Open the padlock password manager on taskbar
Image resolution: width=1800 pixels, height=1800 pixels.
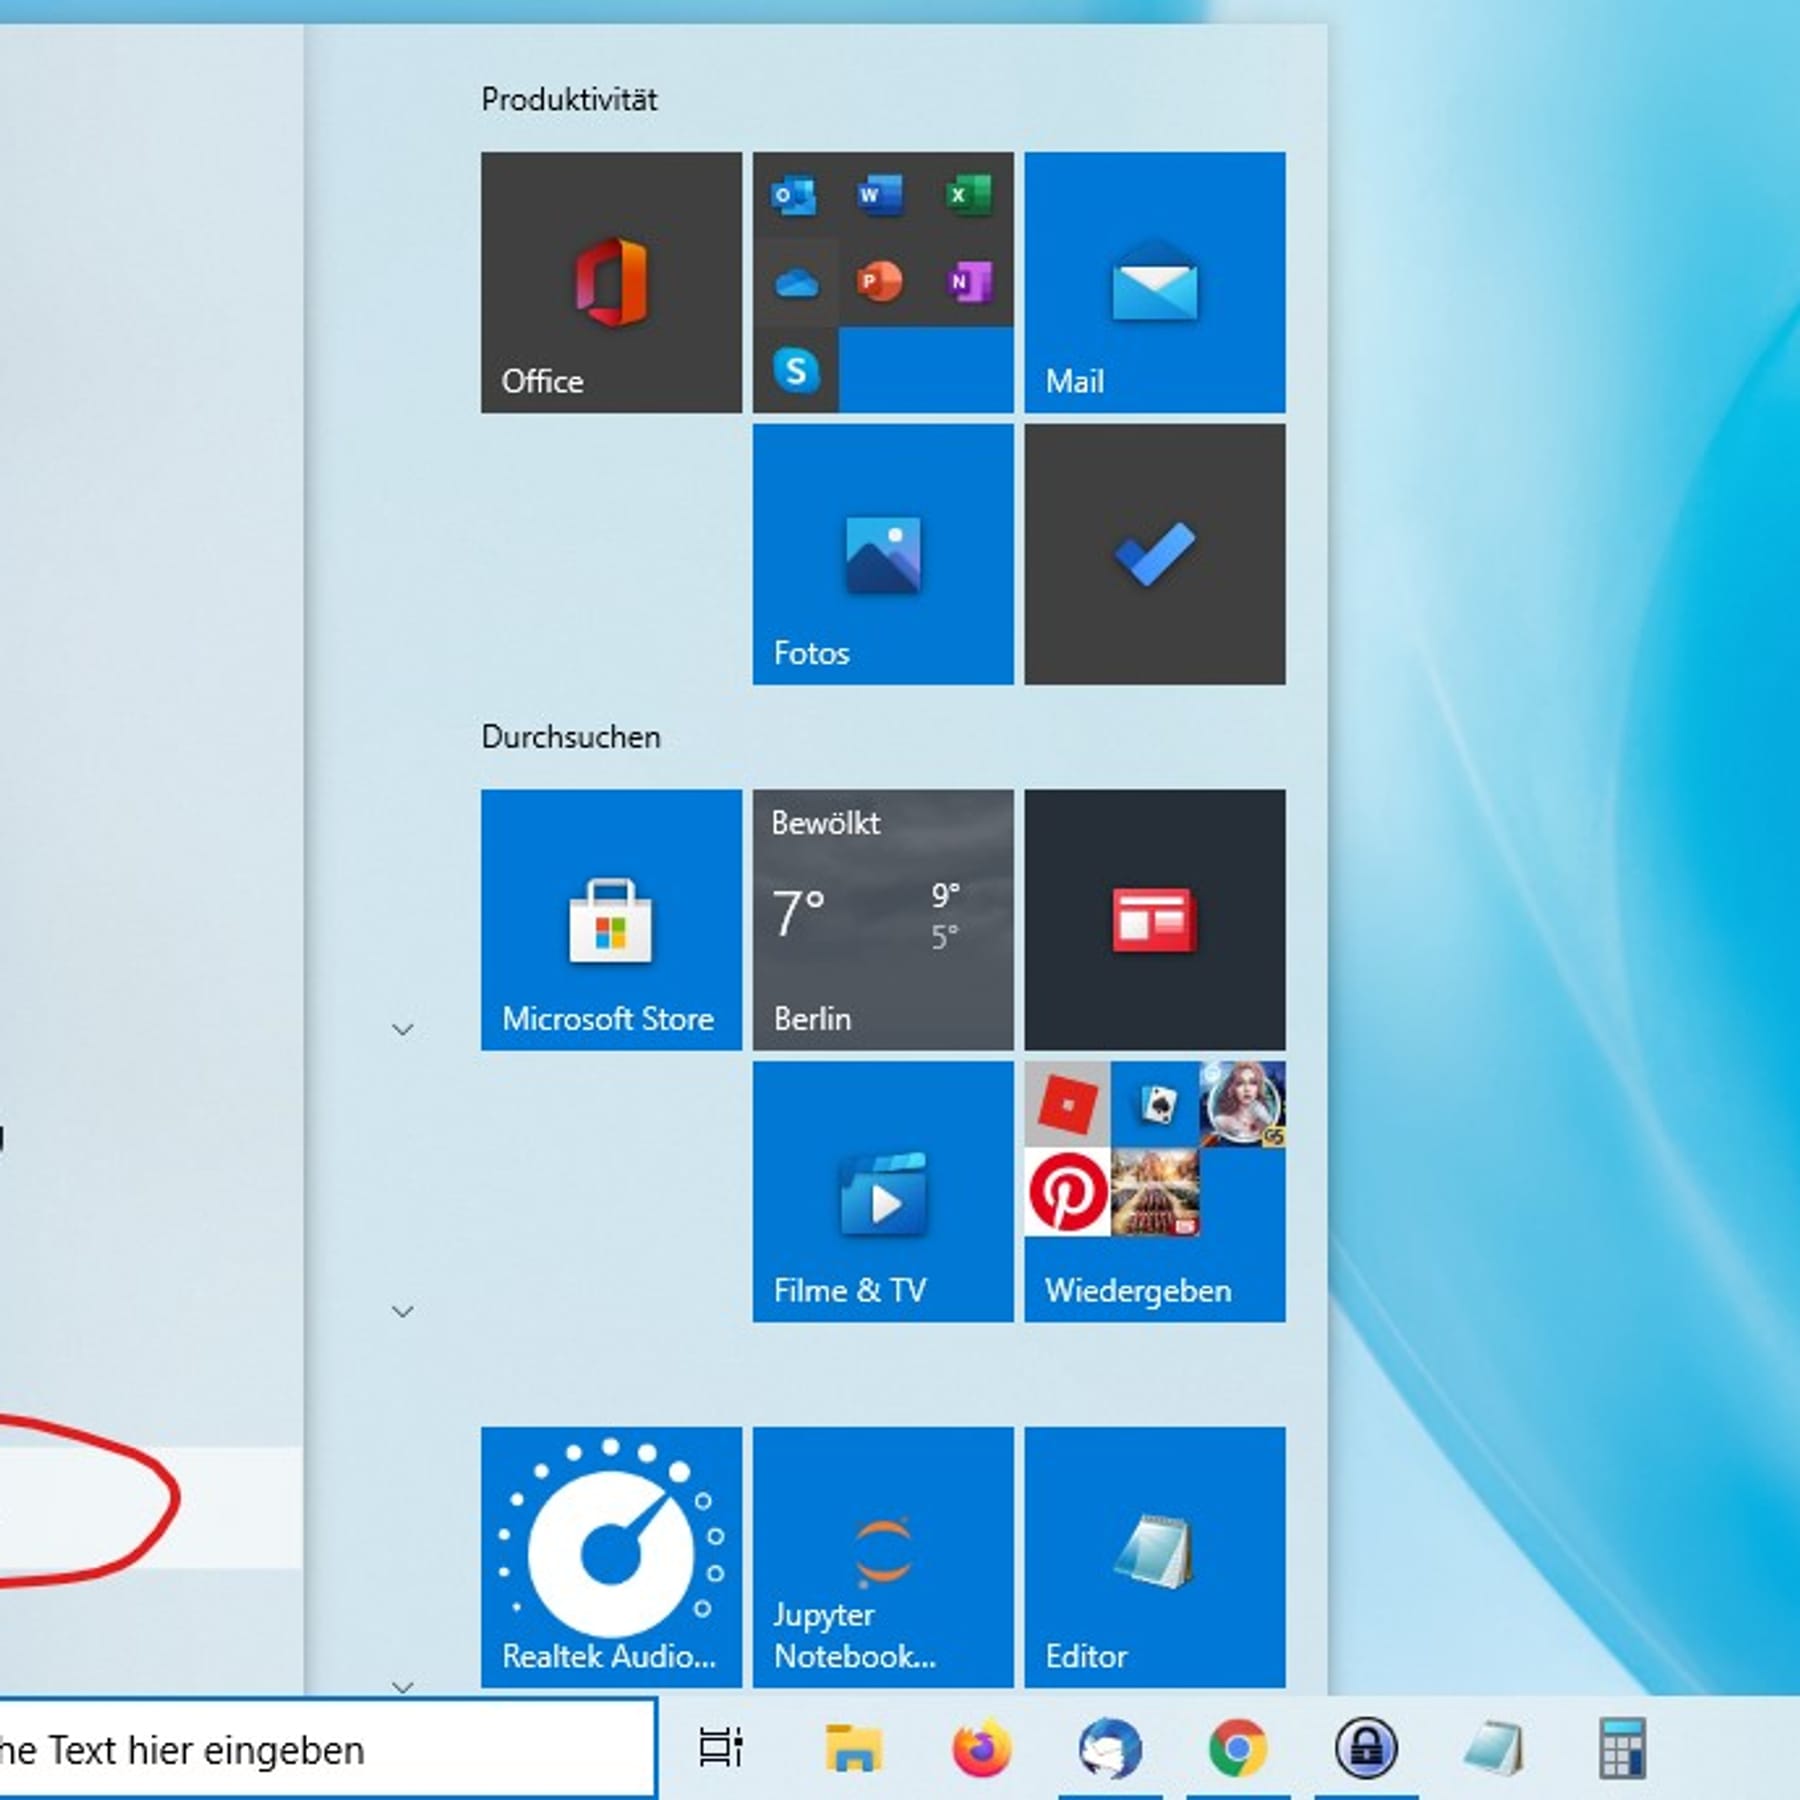1366,1747
